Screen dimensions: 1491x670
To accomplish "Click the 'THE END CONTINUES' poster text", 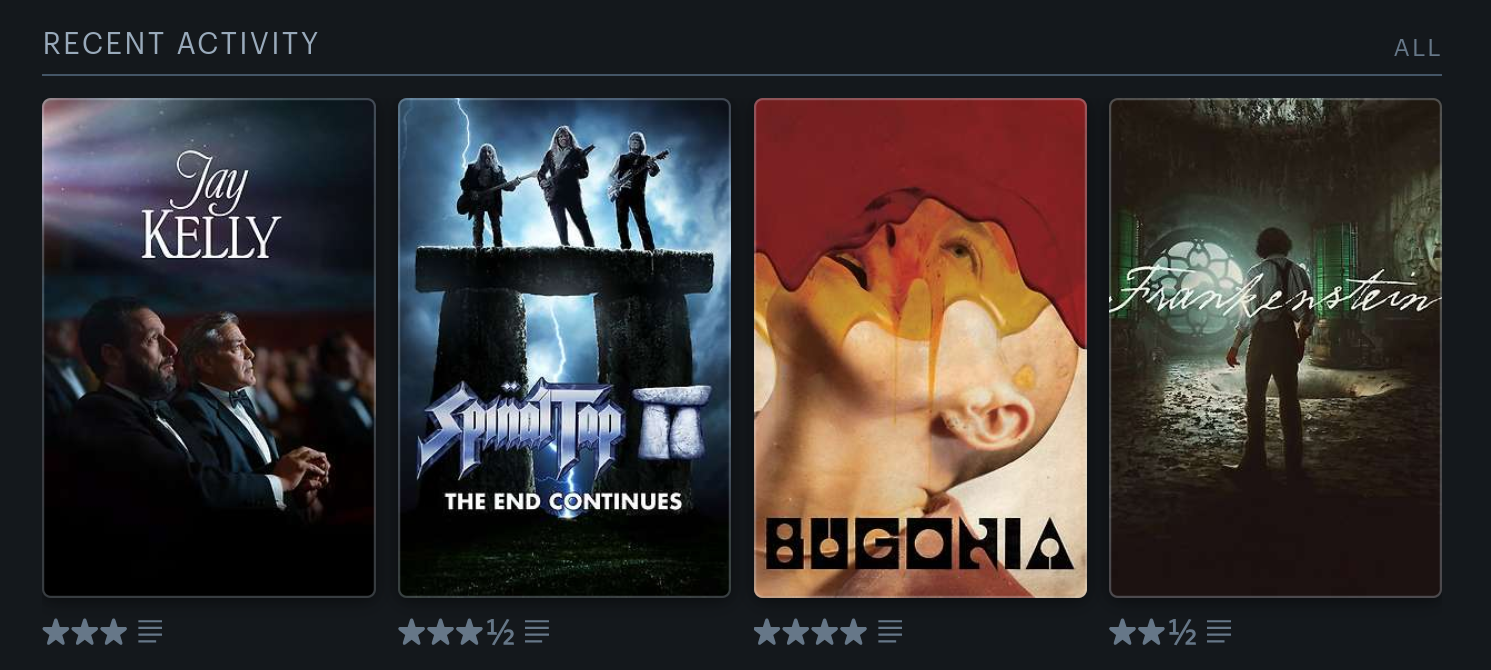I will click(563, 502).
